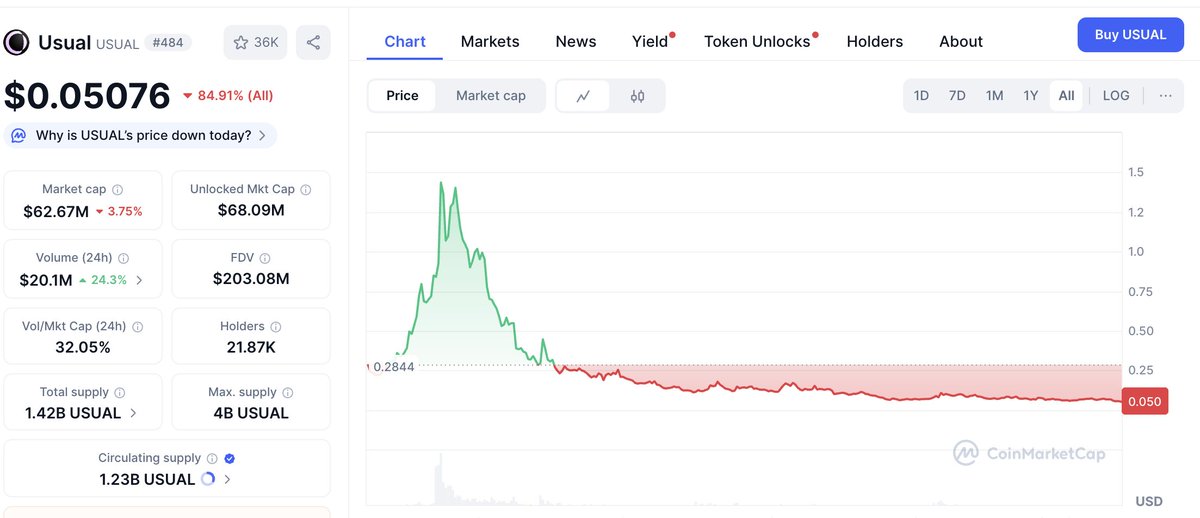Click the Buy USUAL button

(1130, 35)
